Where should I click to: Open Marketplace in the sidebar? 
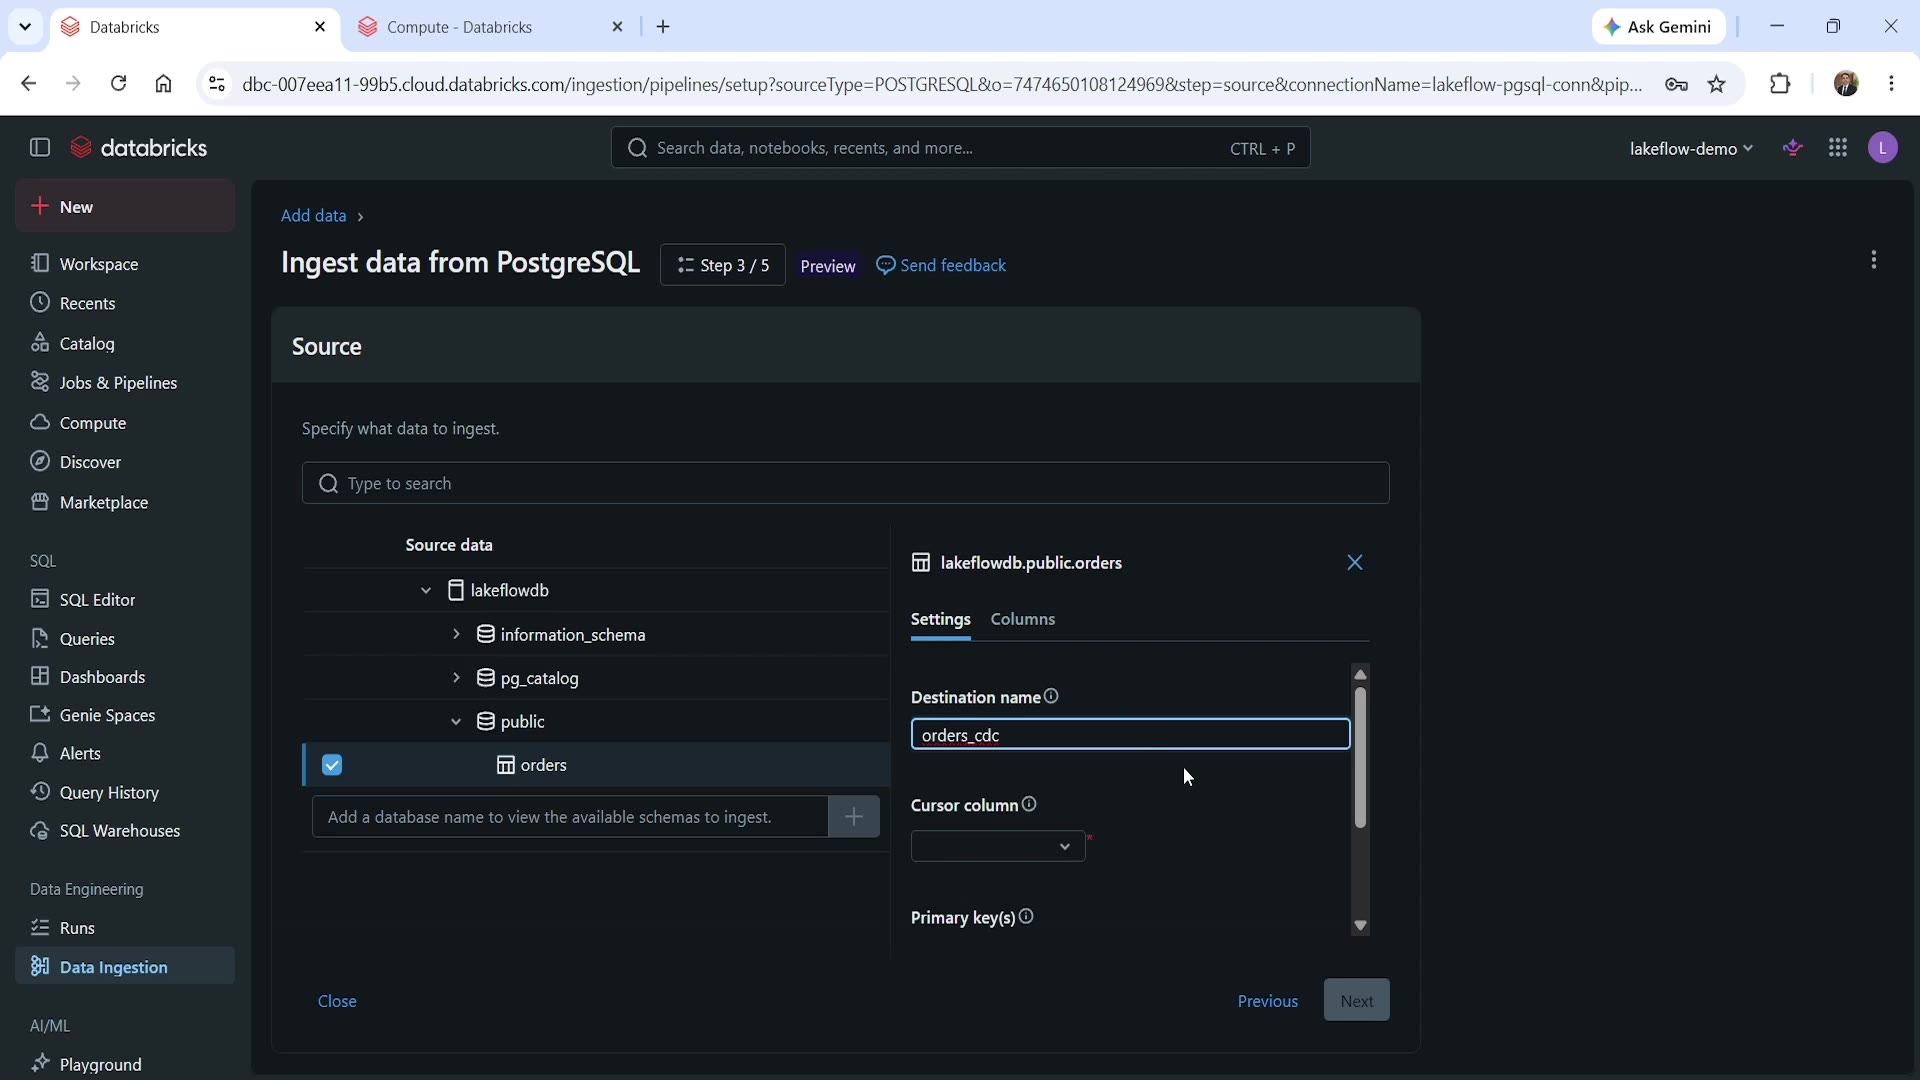click(125, 502)
